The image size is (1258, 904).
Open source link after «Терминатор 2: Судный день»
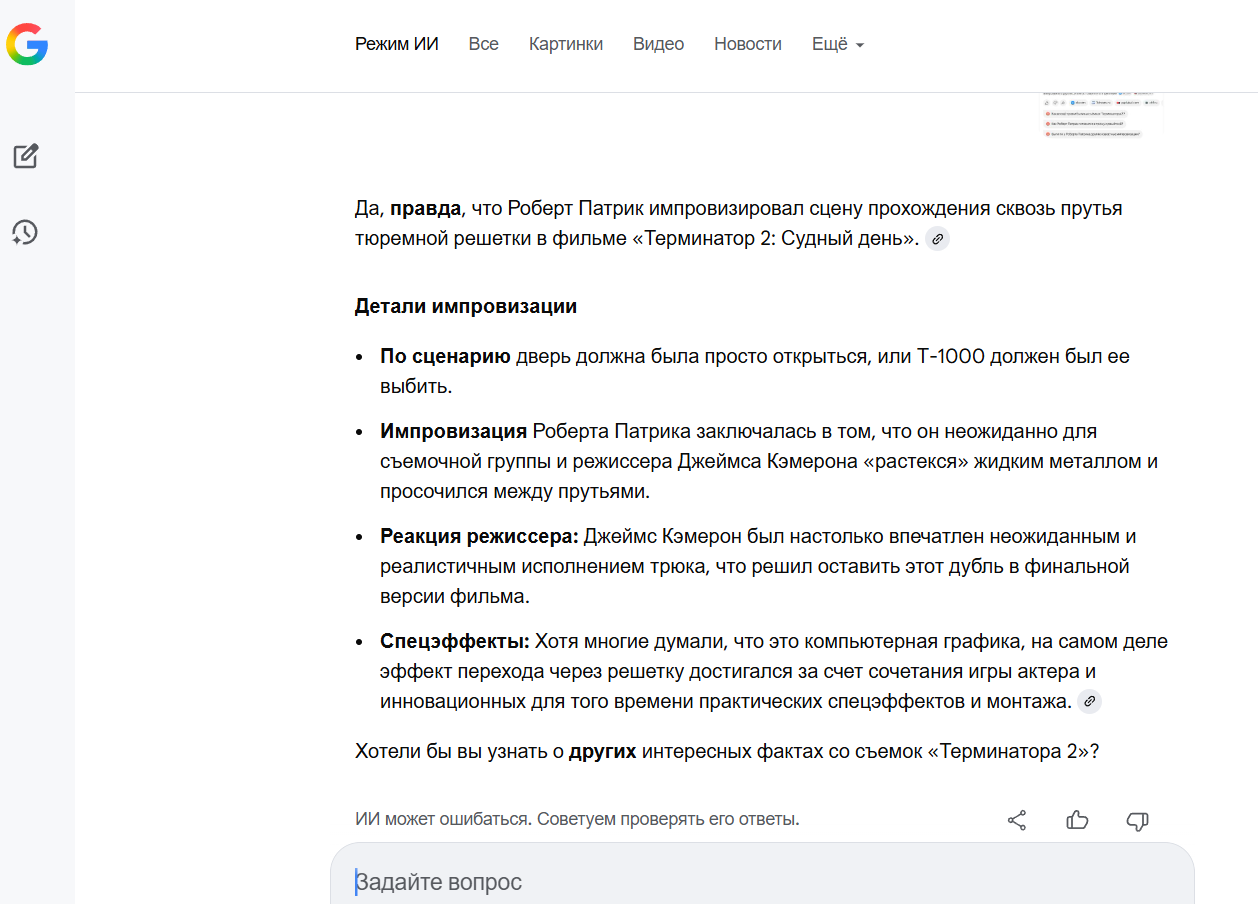pos(937,239)
